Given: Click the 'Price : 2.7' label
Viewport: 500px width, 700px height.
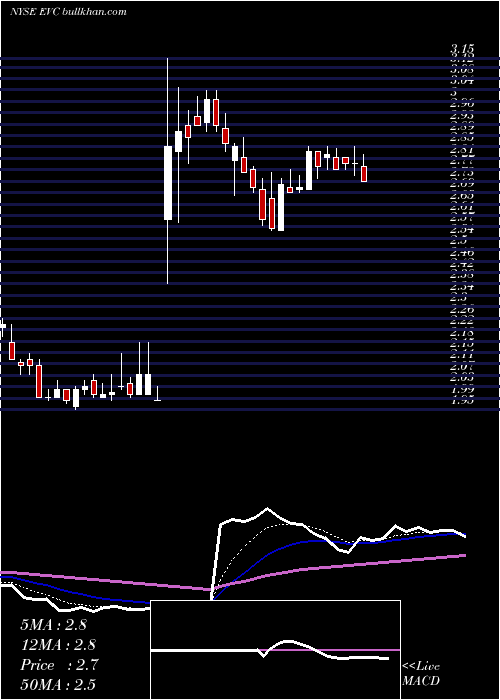Looking at the screenshot, I should coord(58,665).
